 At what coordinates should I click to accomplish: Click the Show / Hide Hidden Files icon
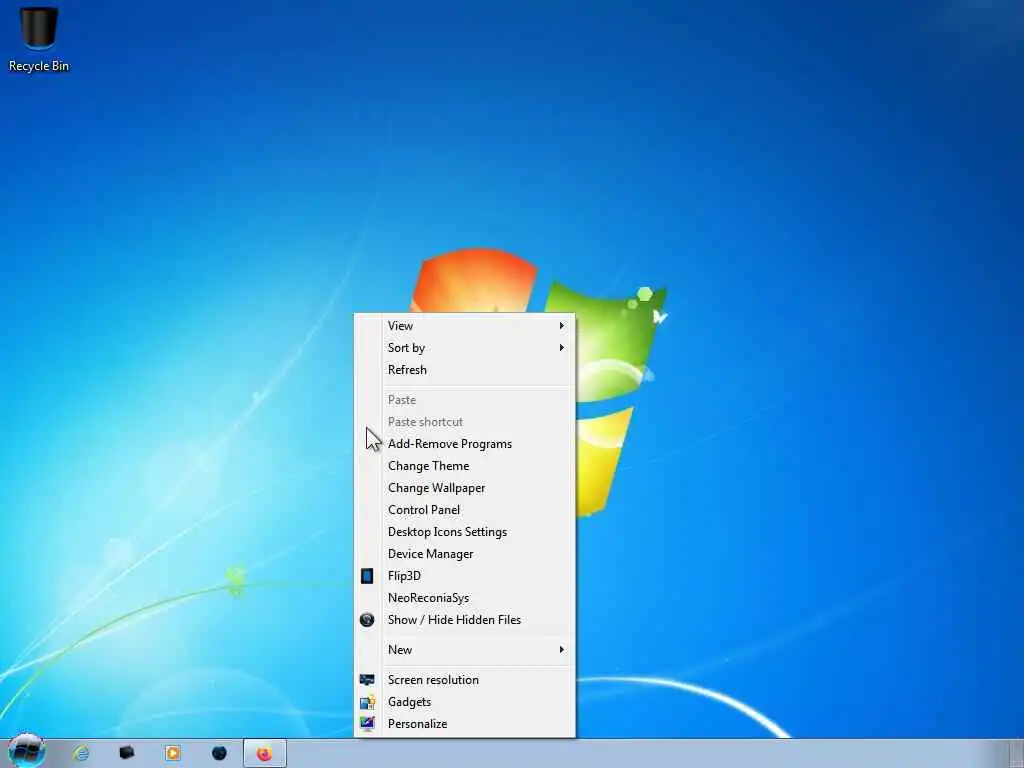[x=367, y=620]
